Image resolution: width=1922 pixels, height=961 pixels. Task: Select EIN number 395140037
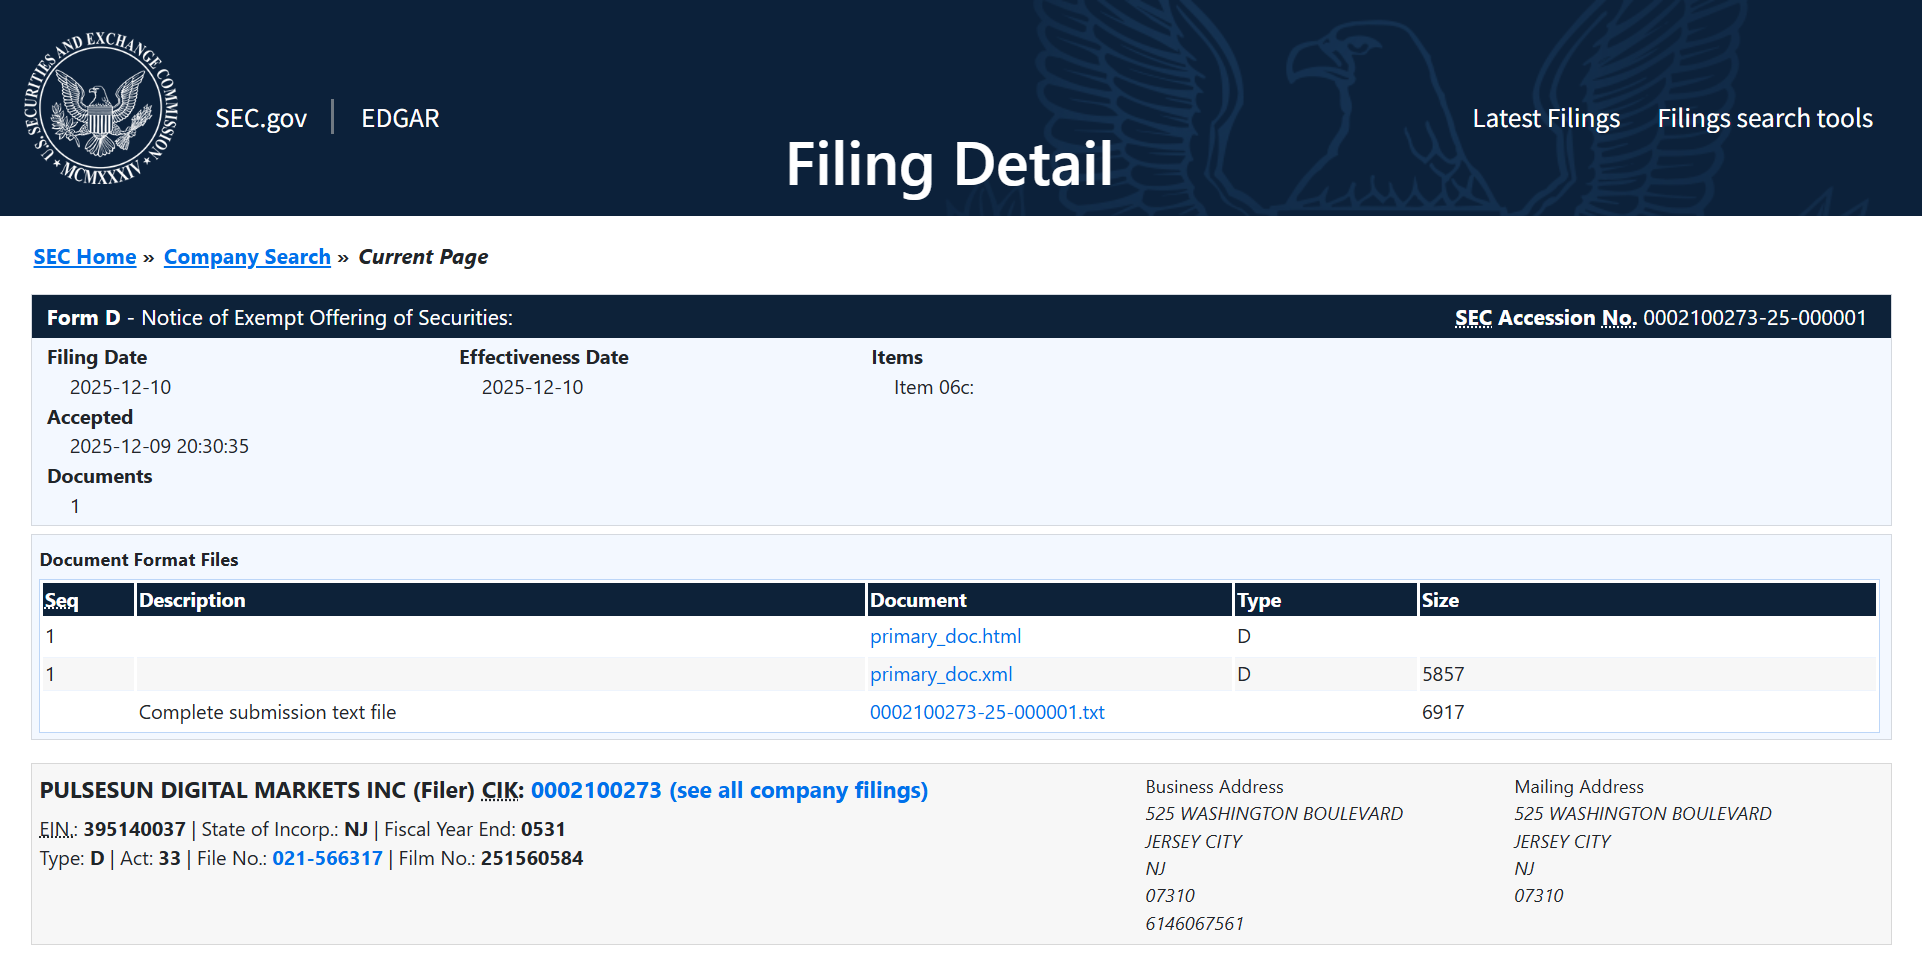point(135,829)
